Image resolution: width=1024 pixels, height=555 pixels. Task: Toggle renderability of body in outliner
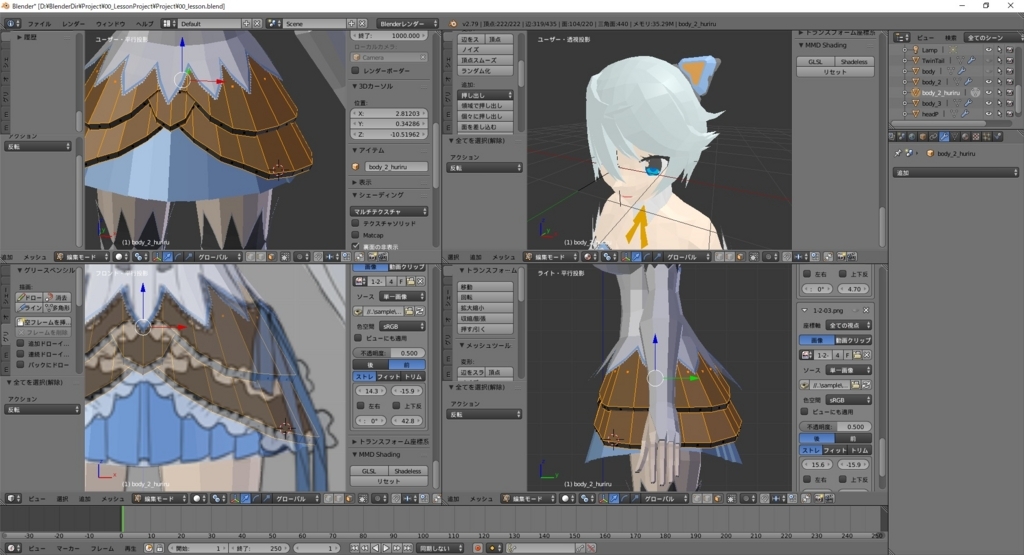(1009, 71)
